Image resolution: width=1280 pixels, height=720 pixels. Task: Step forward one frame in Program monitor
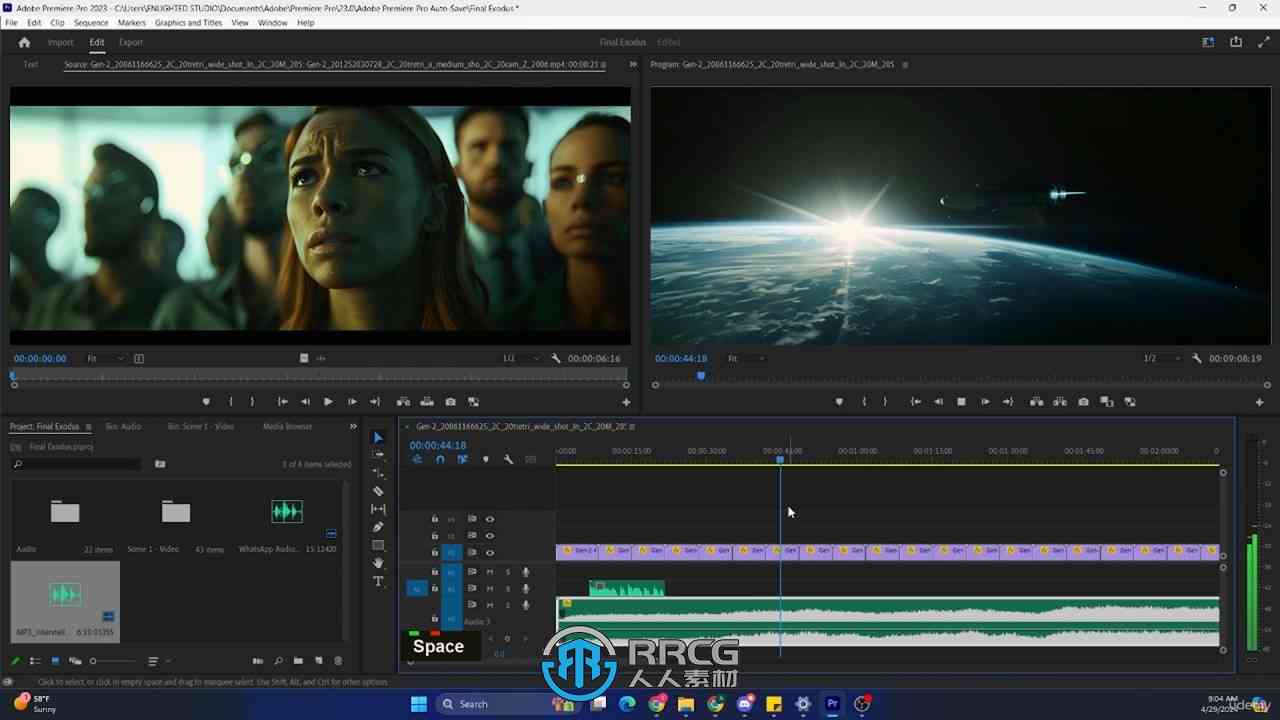[x=985, y=401]
